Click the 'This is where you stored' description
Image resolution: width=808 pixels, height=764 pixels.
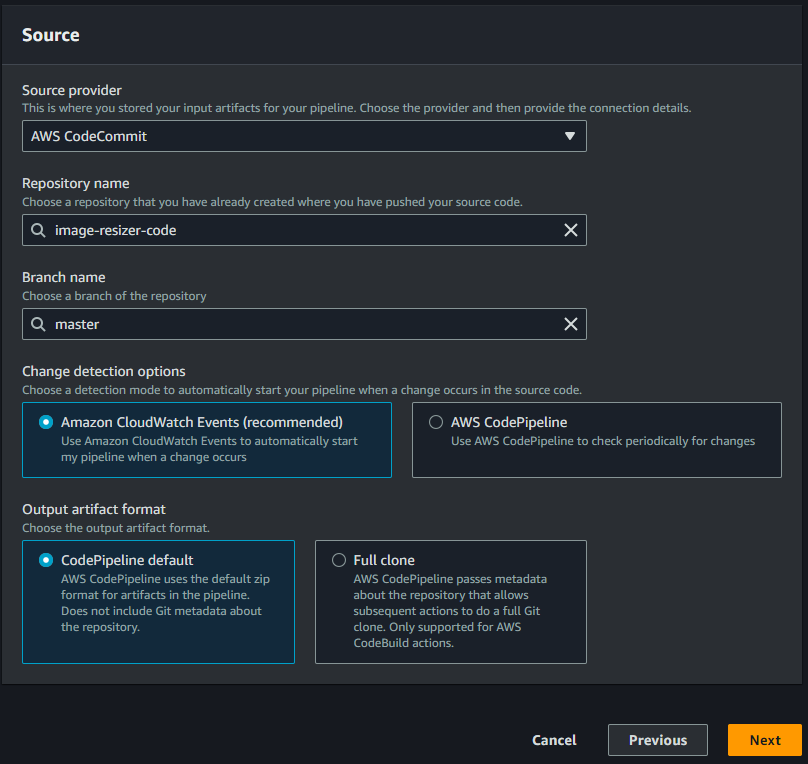(x=357, y=108)
